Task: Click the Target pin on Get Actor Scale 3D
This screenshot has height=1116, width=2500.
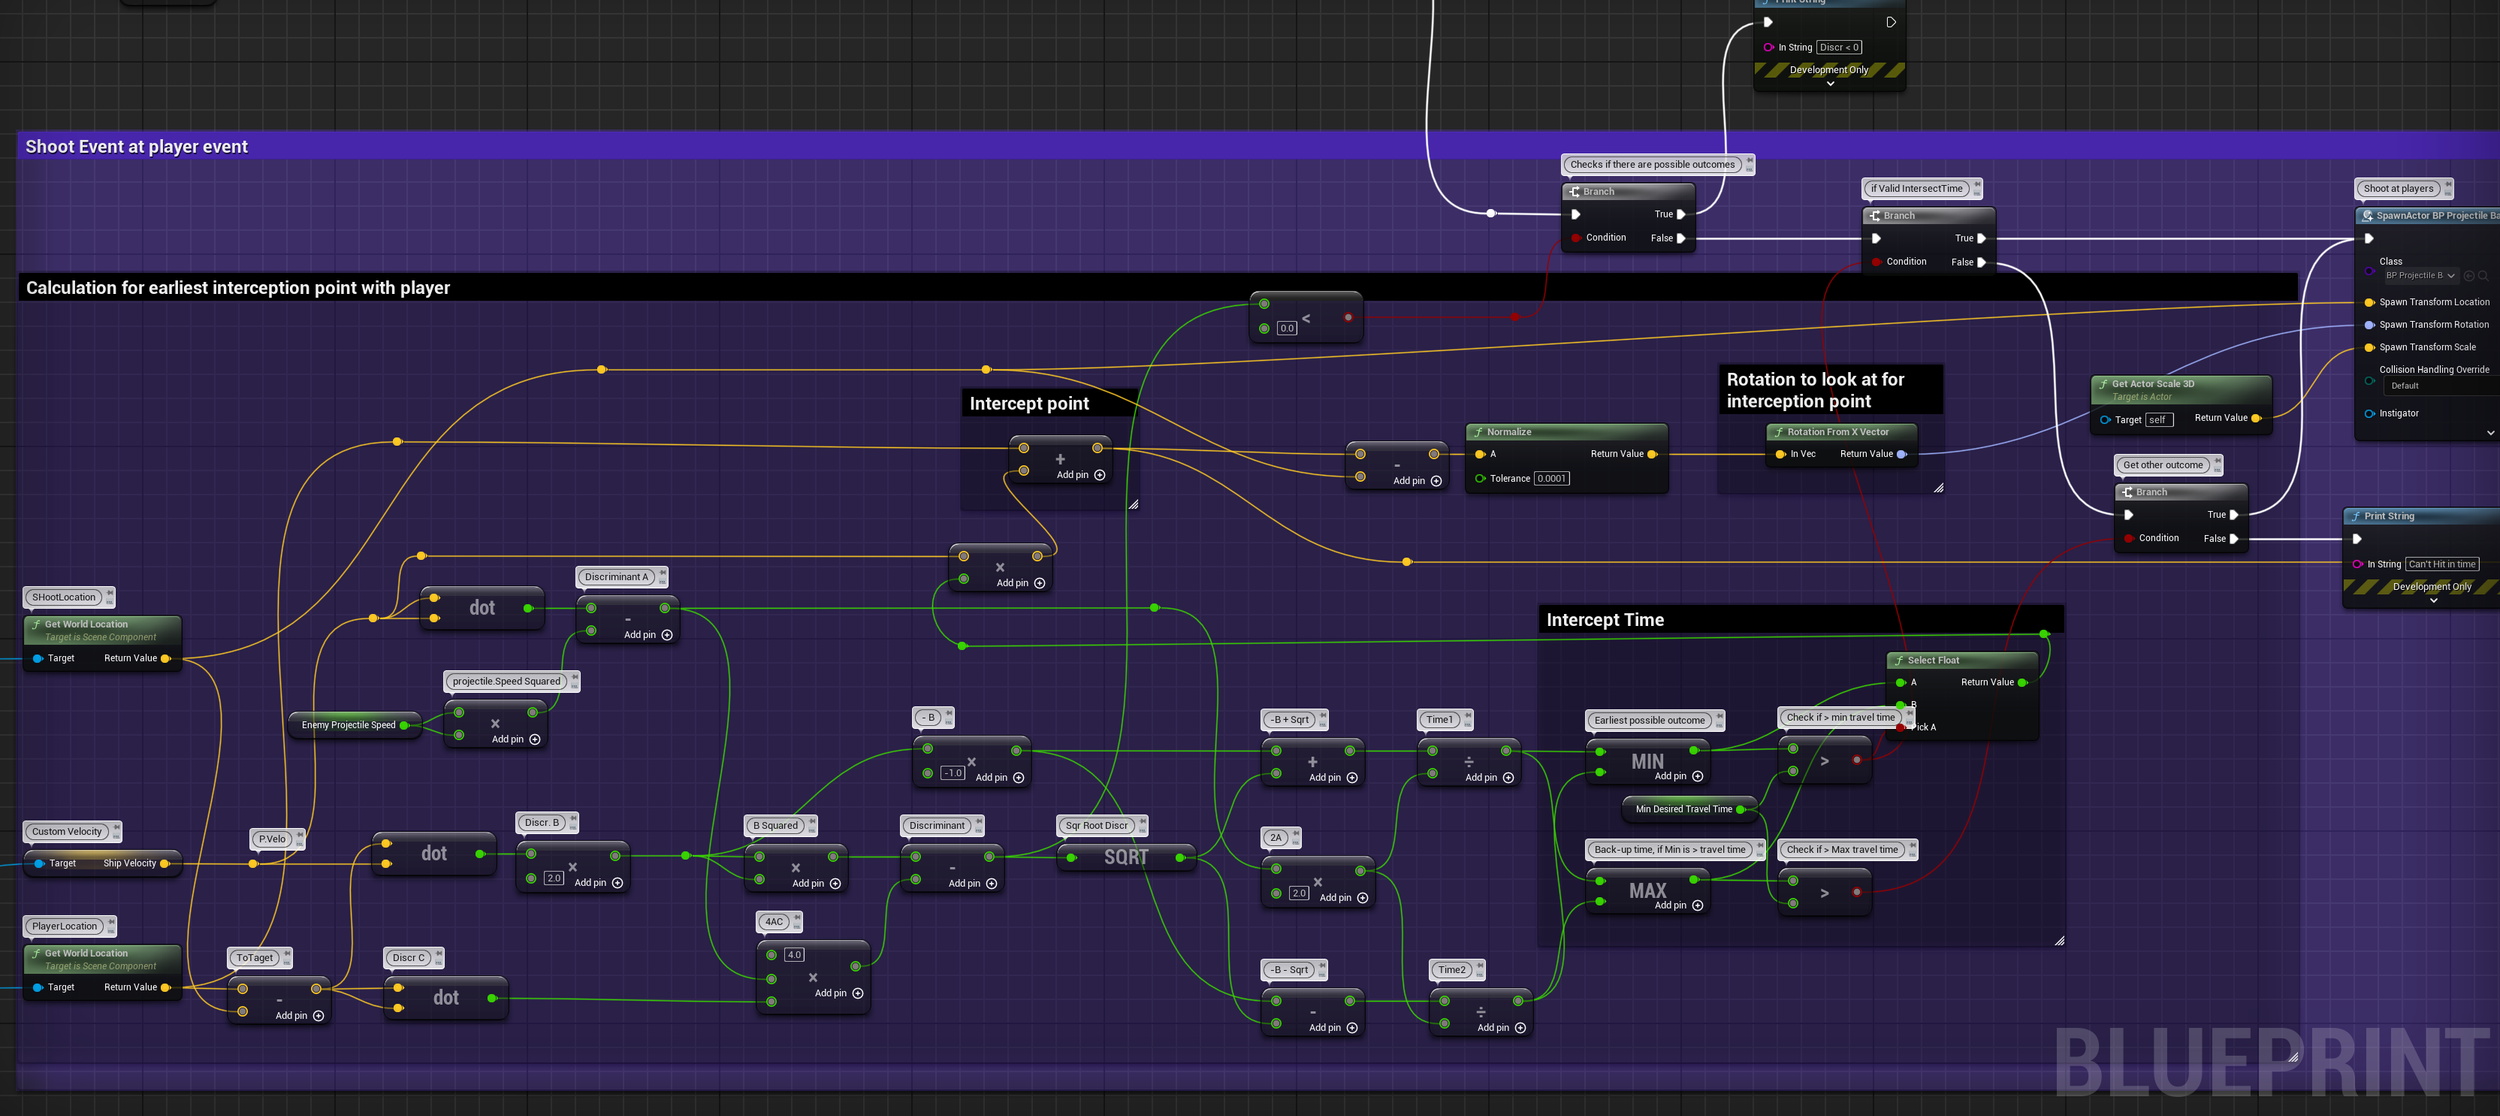Action: pyautogui.click(x=2105, y=420)
